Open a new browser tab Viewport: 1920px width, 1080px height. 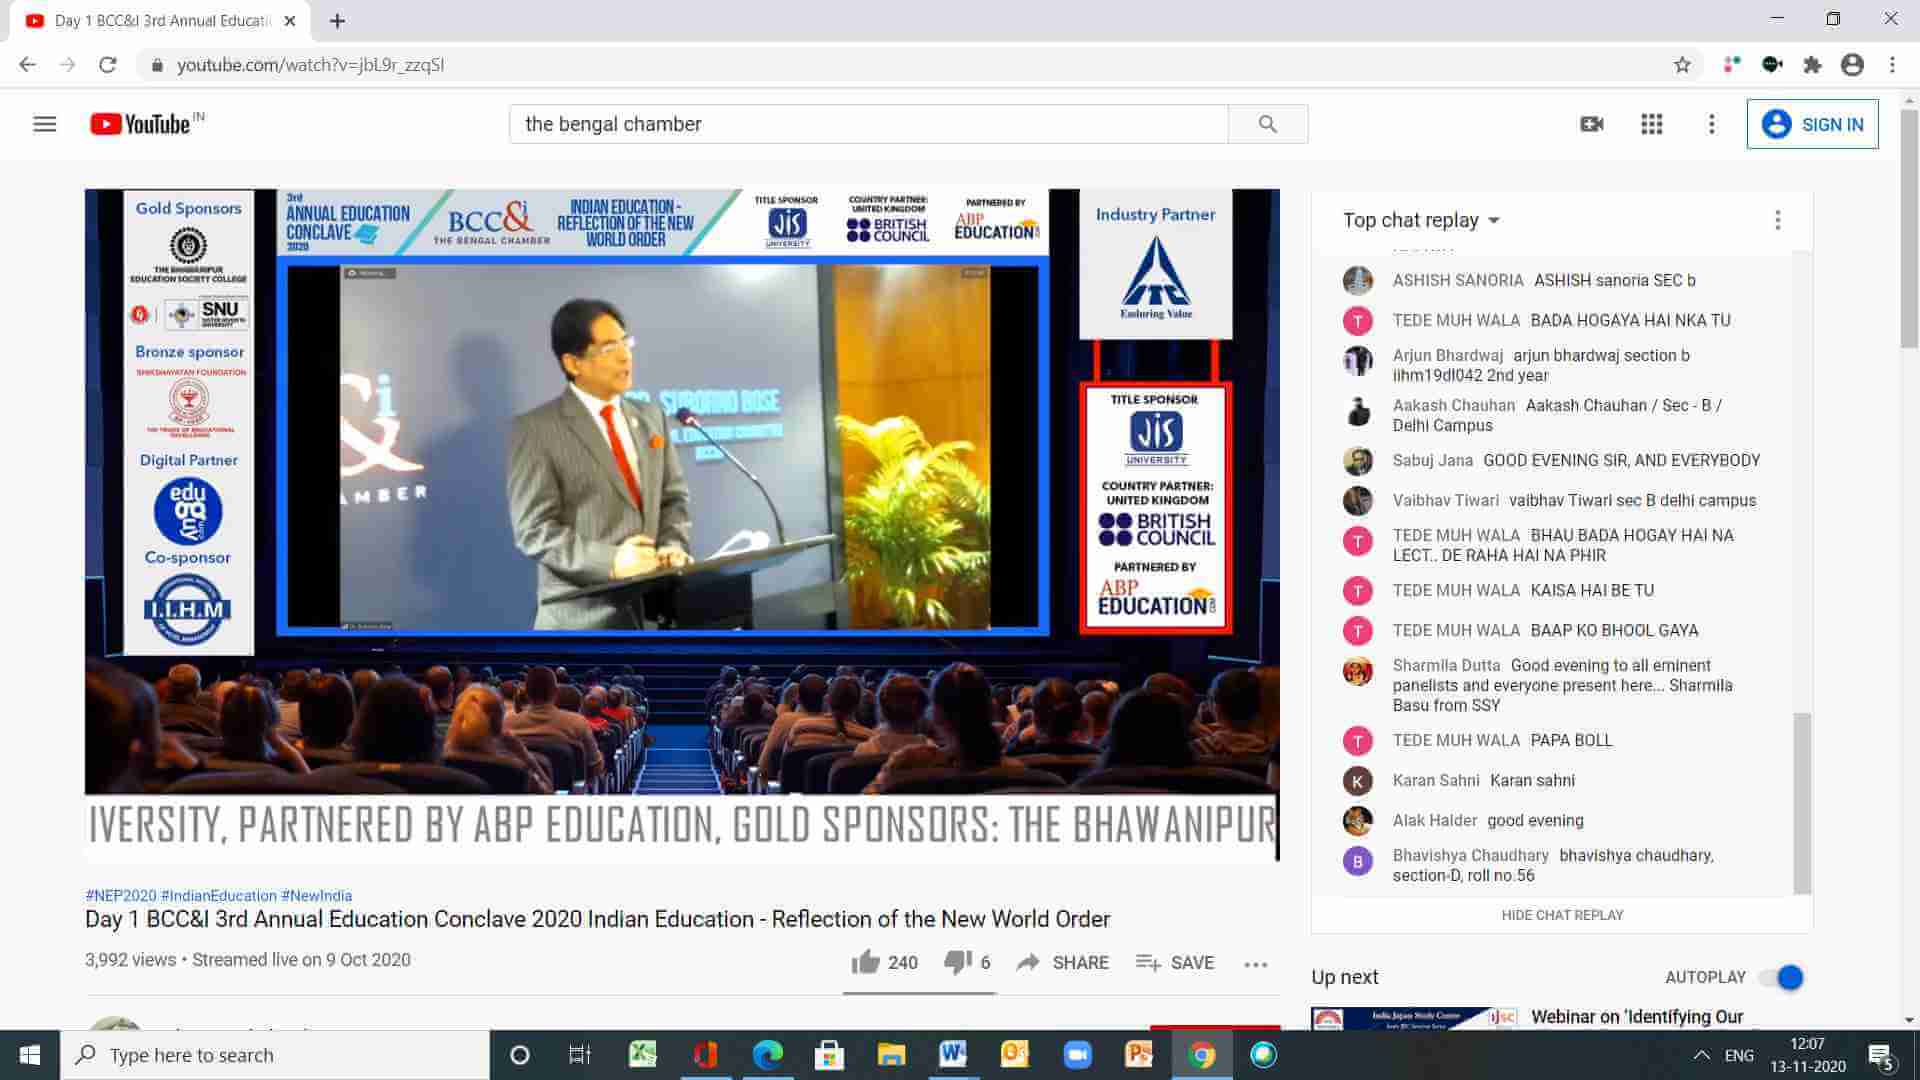[x=337, y=21]
